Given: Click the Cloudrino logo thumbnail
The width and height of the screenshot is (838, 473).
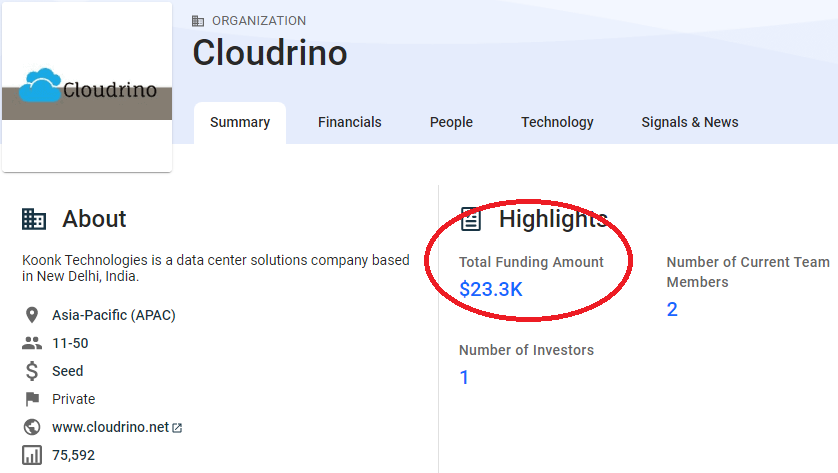Looking at the screenshot, I should tap(87, 87).
